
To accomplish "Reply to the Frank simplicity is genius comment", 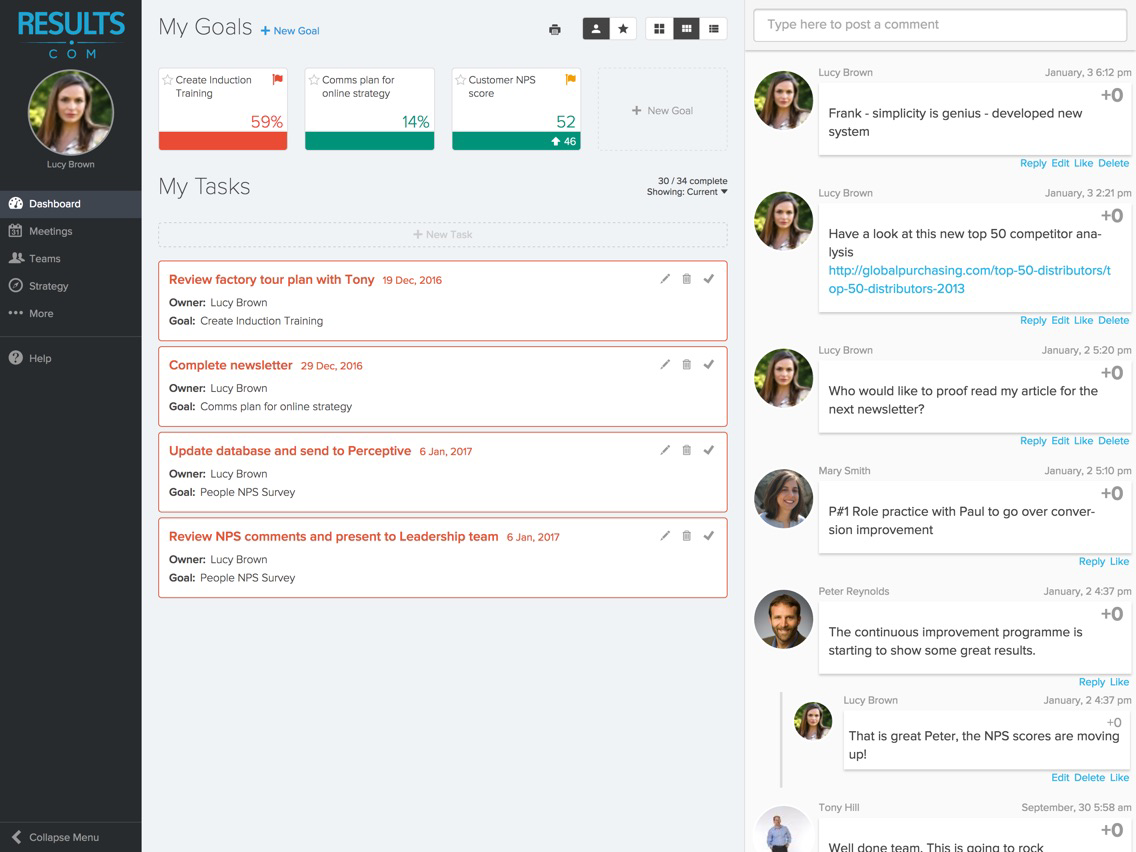I will (1032, 163).
